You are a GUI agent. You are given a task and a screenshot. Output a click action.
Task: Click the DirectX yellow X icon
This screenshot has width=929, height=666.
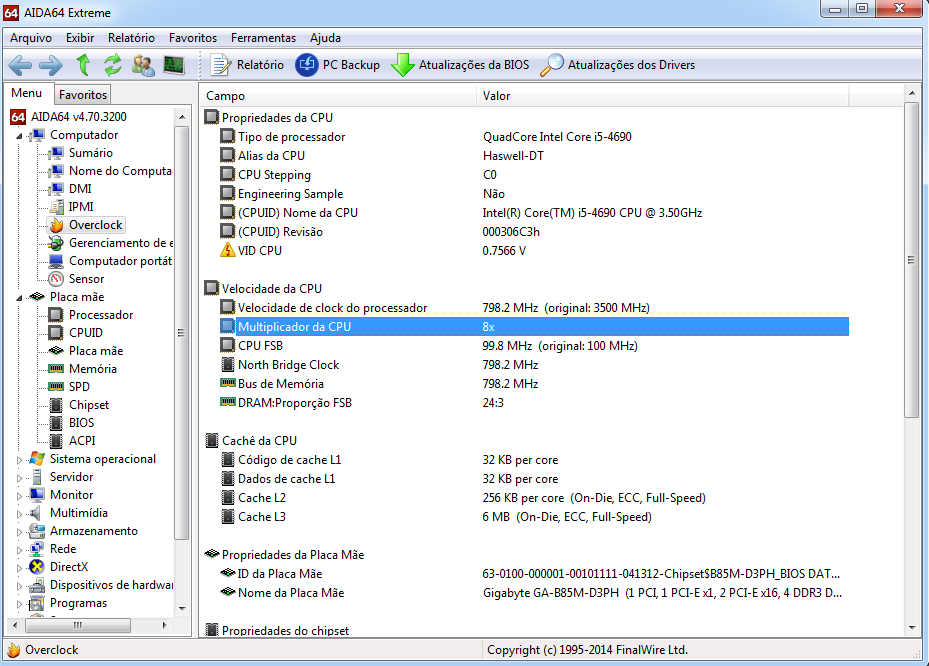(x=37, y=567)
